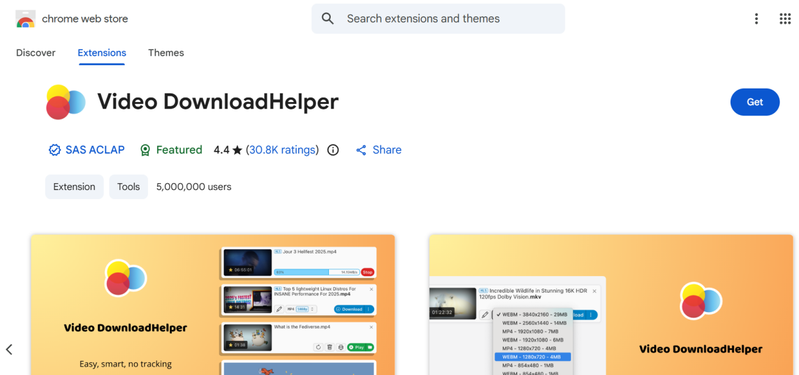Click the Extension category chip
The image size is (799, 375).
click(74, 186)
